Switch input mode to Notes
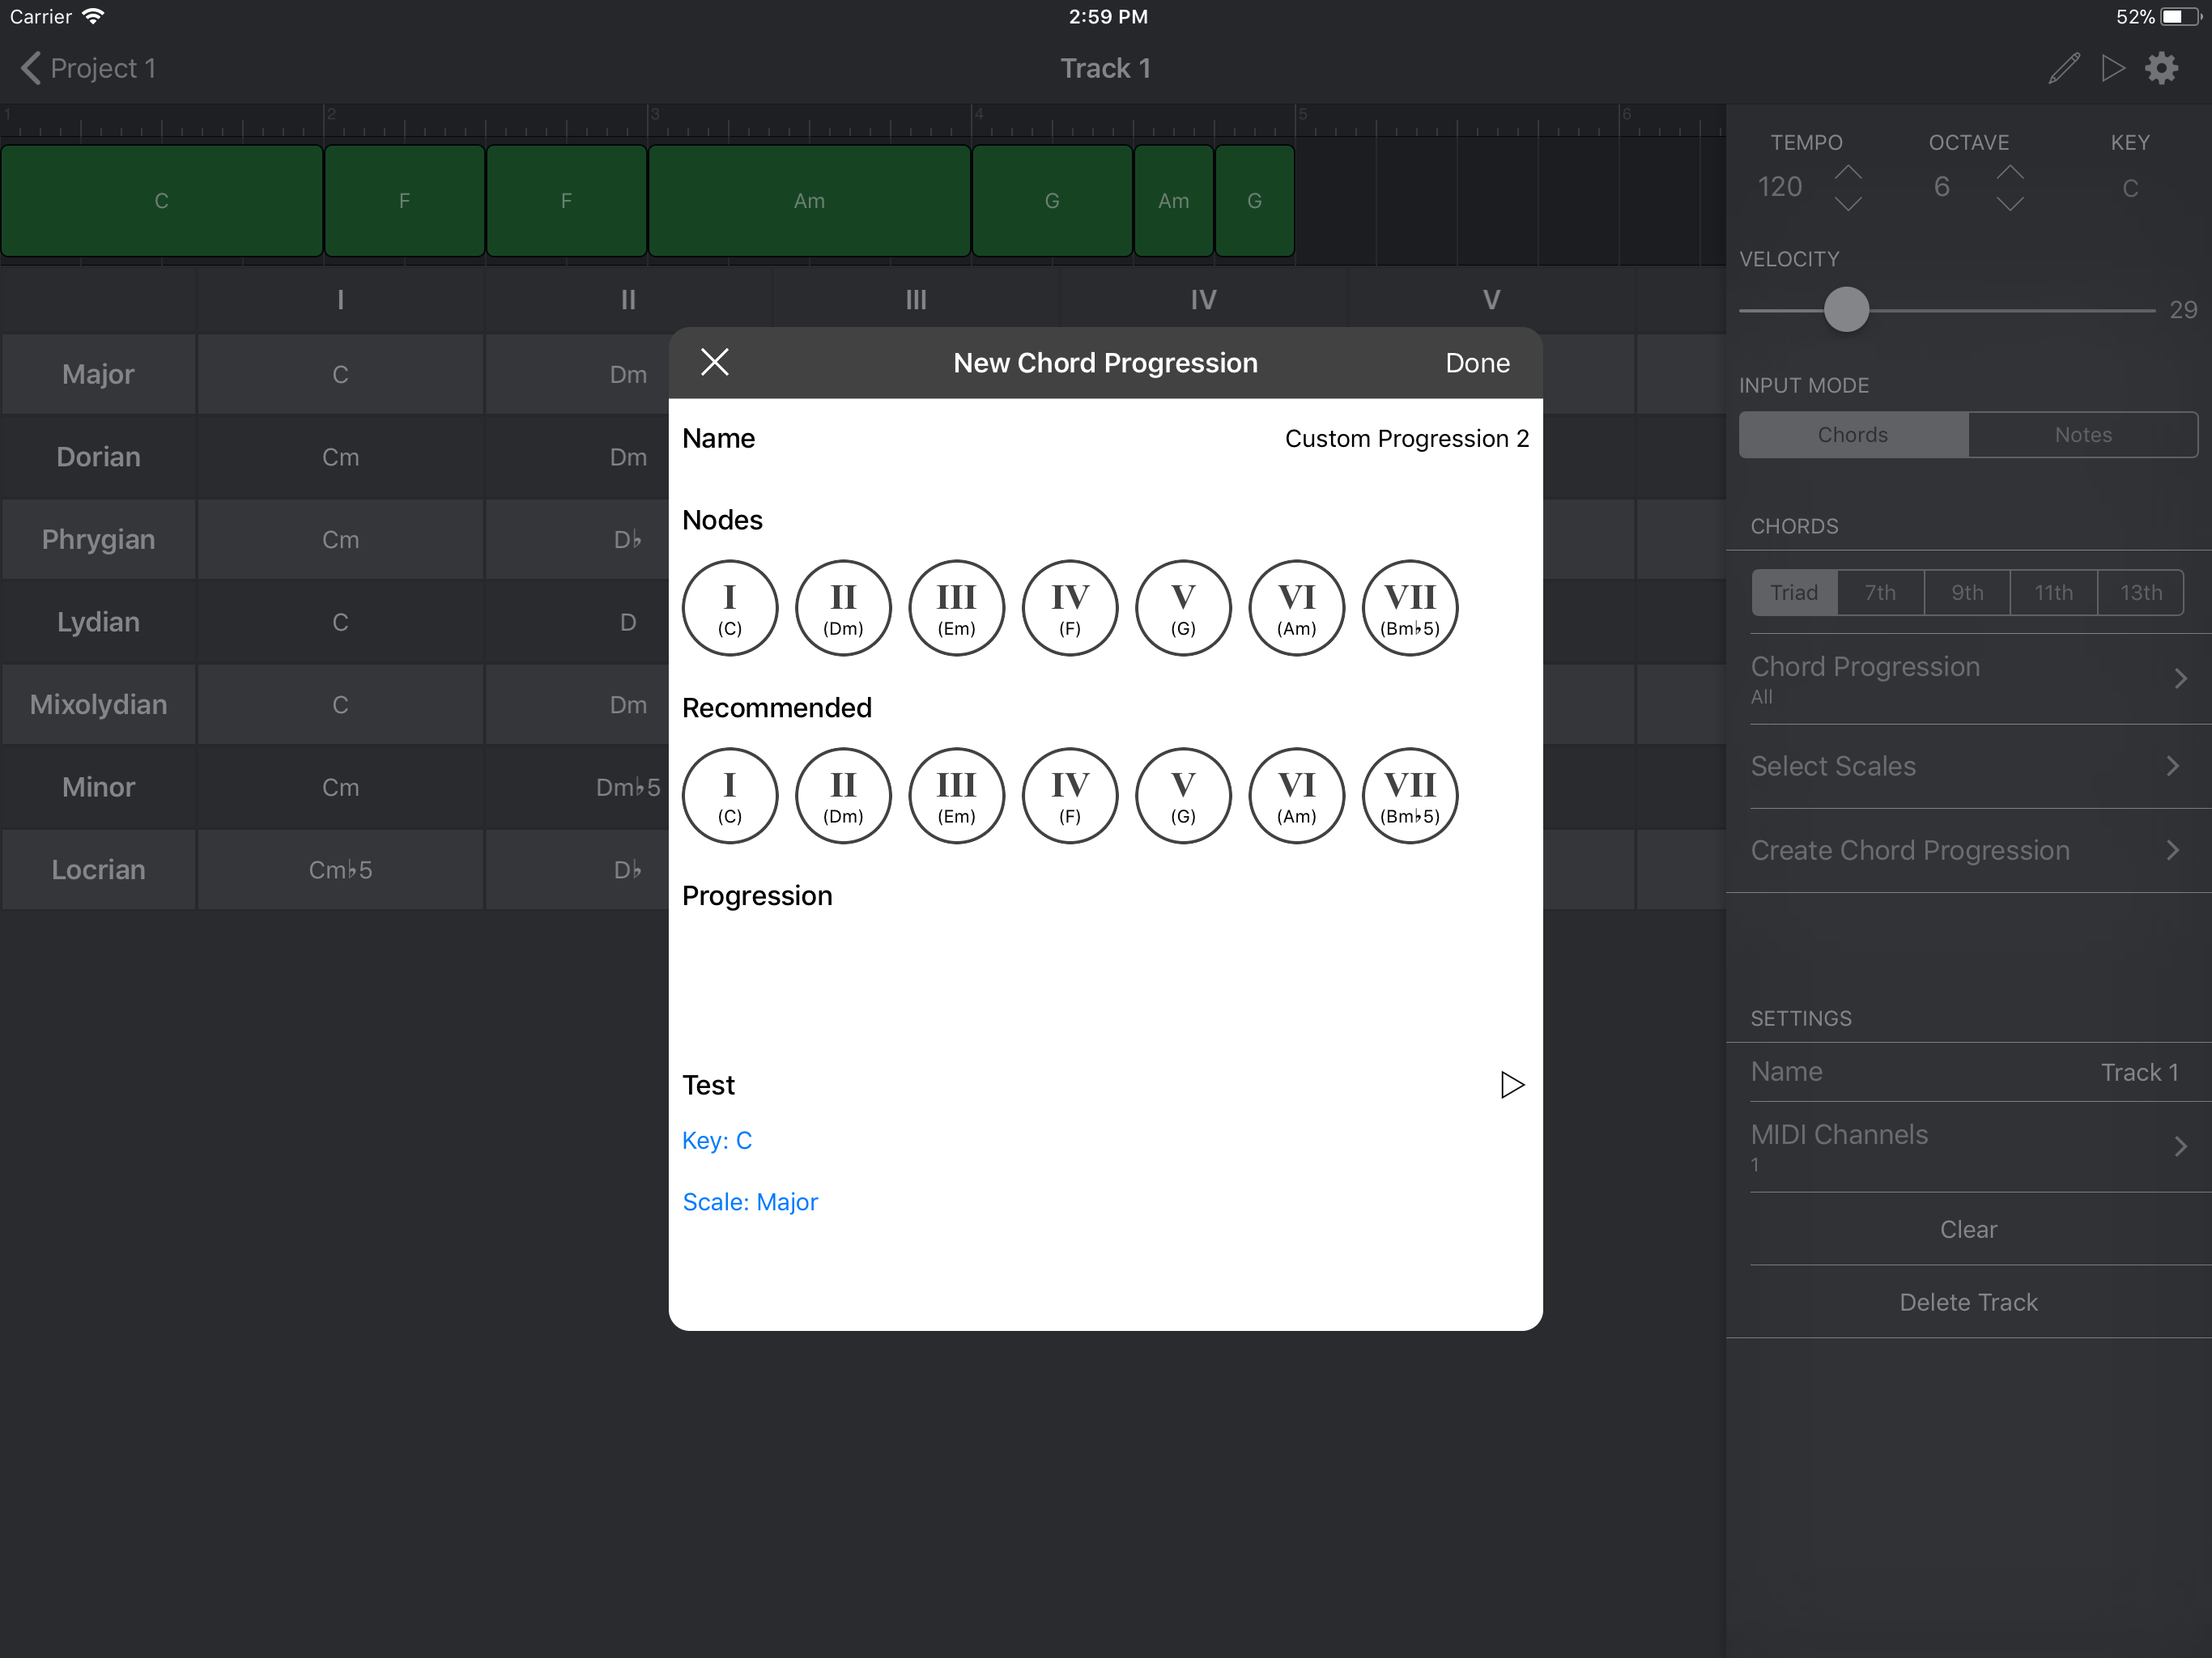Viewport: 2212px width, 1658px height. pos(2083,434)
